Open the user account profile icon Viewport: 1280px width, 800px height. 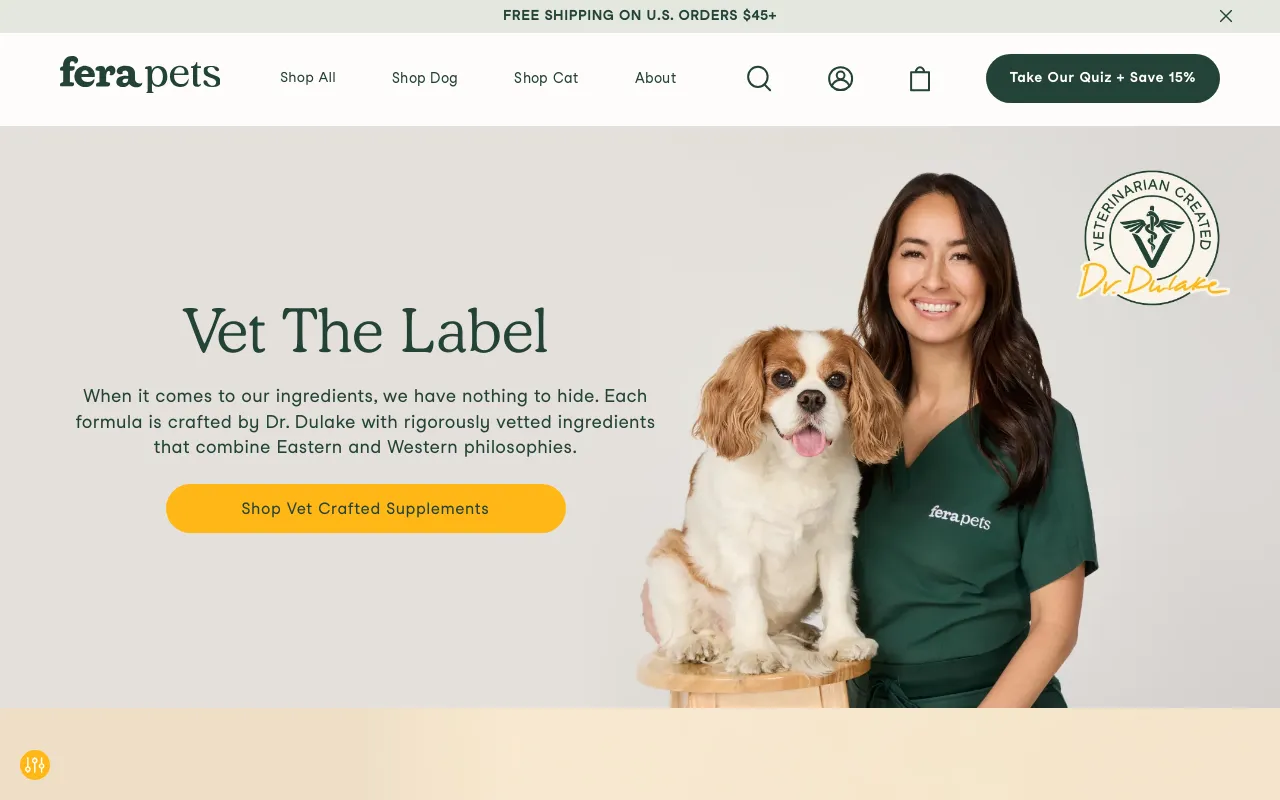(840, 78)
